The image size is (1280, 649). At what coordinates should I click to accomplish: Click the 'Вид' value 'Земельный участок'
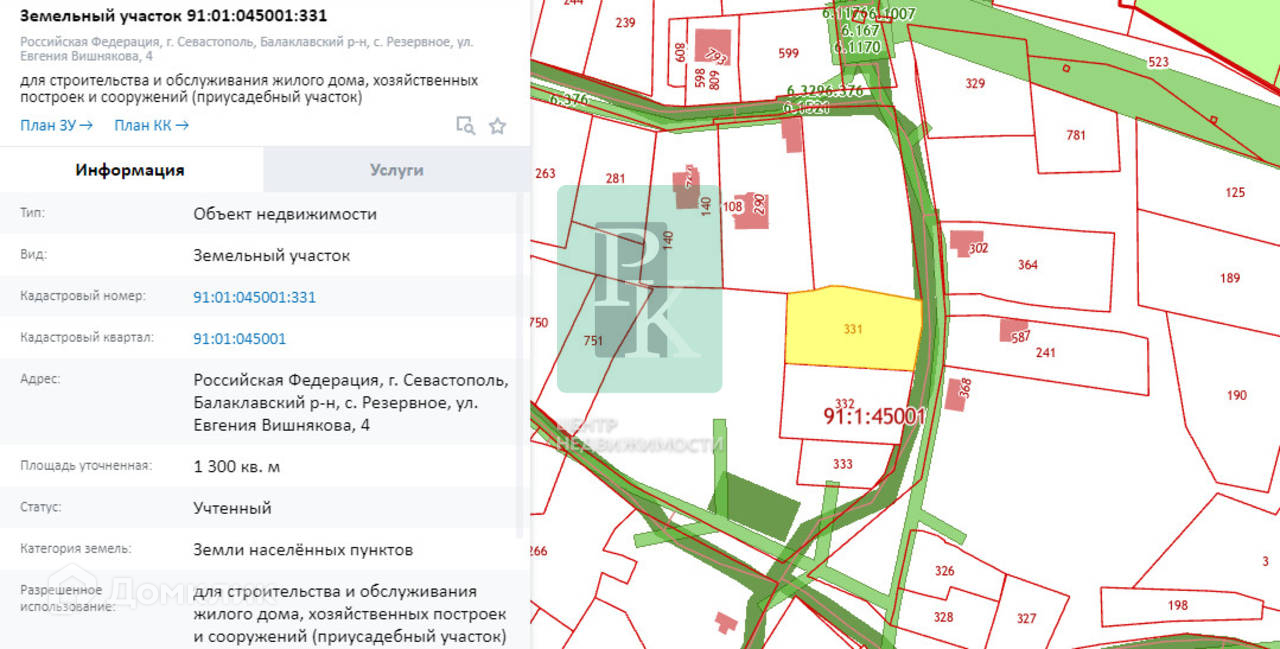[272, 256]
